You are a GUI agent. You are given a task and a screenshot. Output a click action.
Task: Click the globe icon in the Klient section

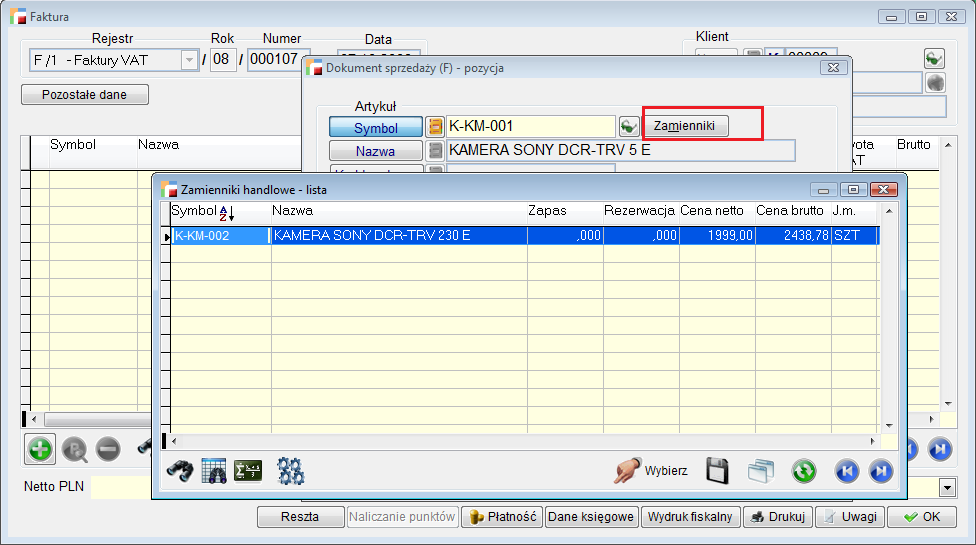(x=936, y=83)
